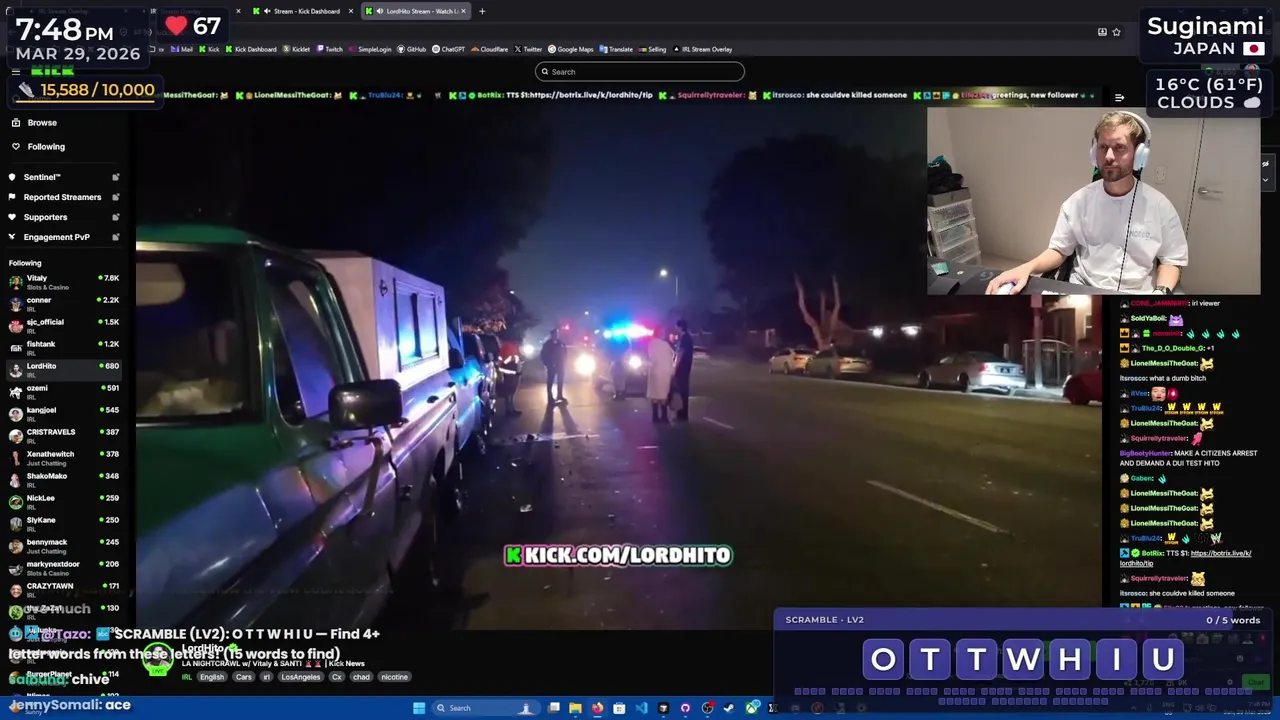
Task: Close the Stream - Kick Dashboard tab
Action: click(351, 11)
